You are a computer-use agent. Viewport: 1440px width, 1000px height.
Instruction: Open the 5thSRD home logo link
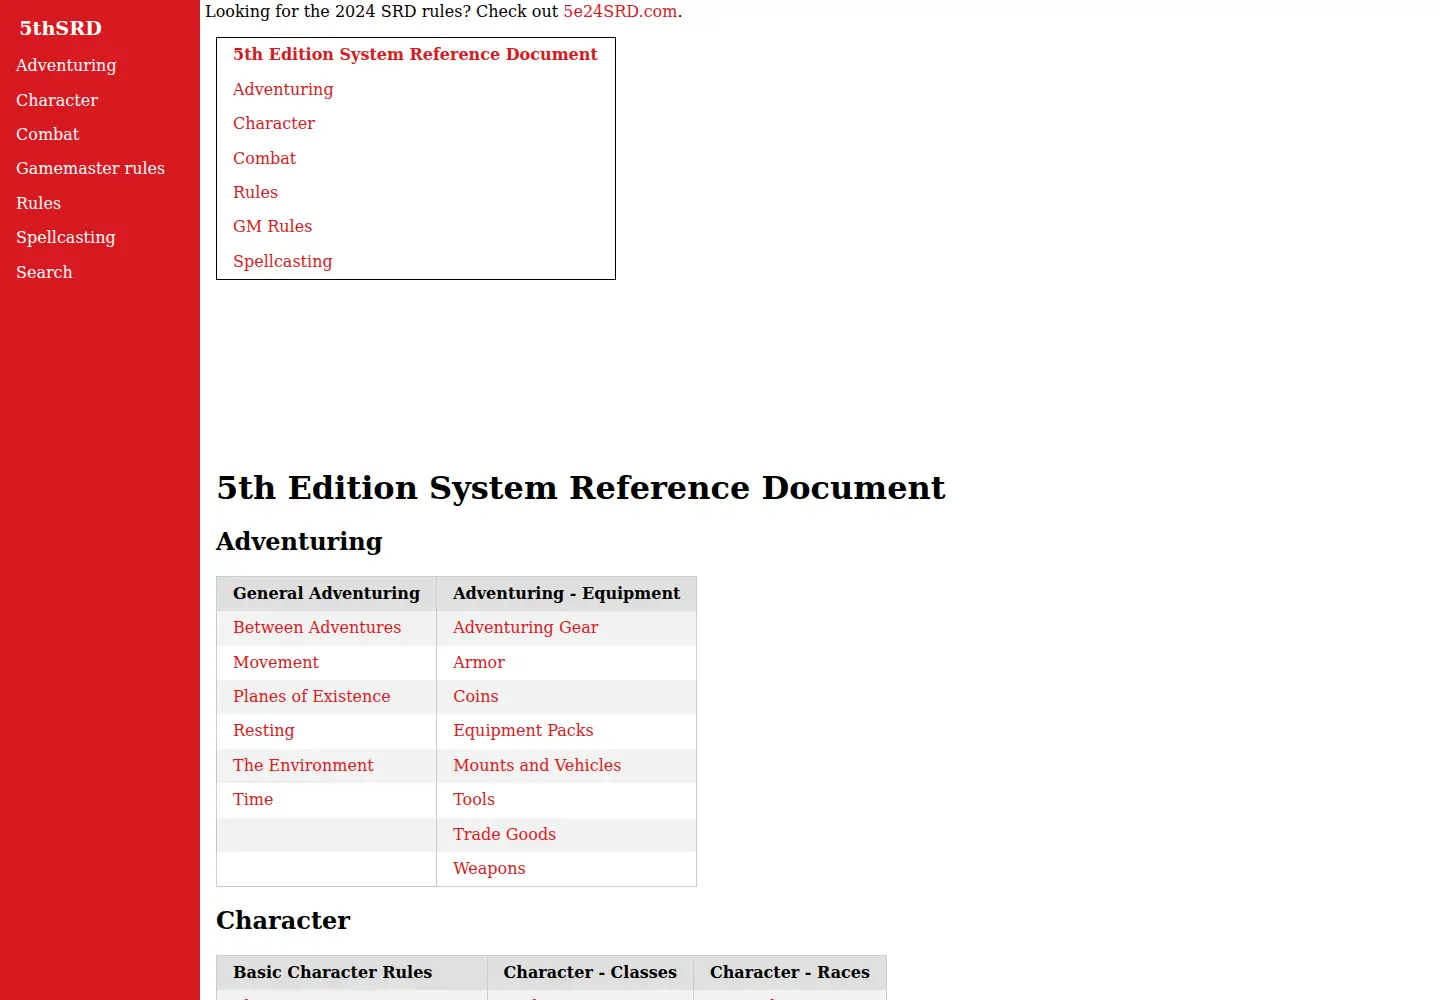pos(60,28)
